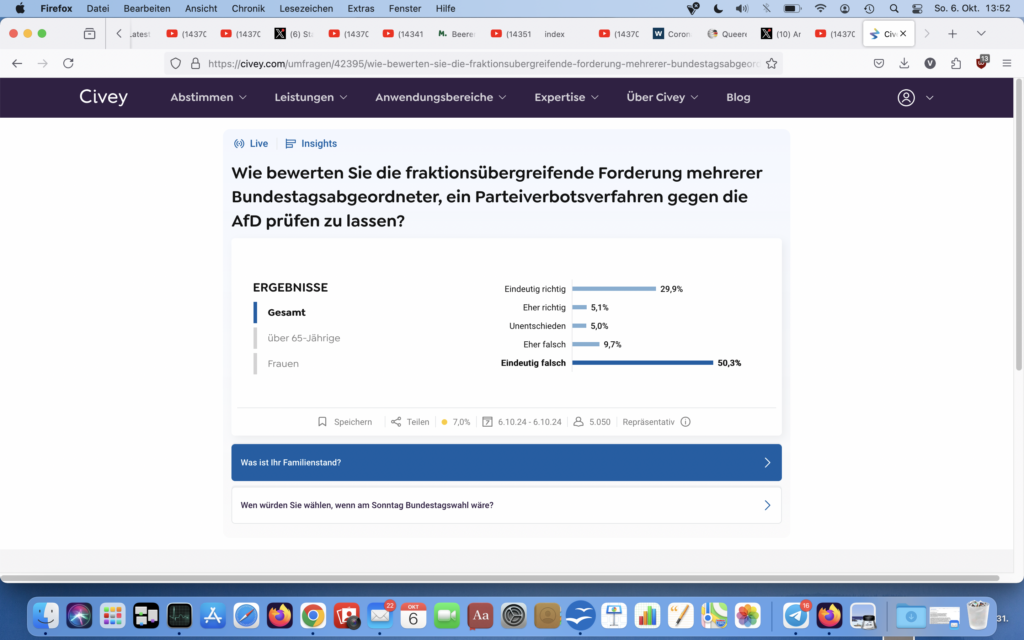Reload the page in Firefox
The height and width of the screenshot is (640, 1024).
pos(68,63)
